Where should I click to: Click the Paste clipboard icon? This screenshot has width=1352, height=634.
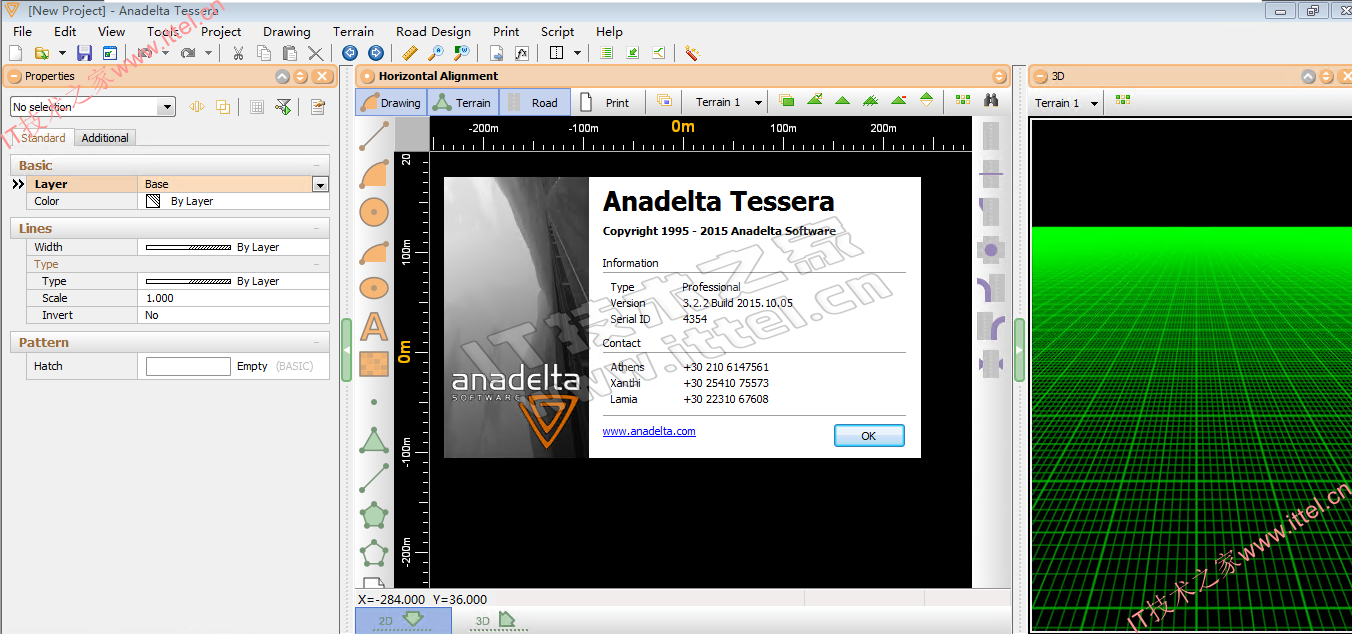pos(290,53)
